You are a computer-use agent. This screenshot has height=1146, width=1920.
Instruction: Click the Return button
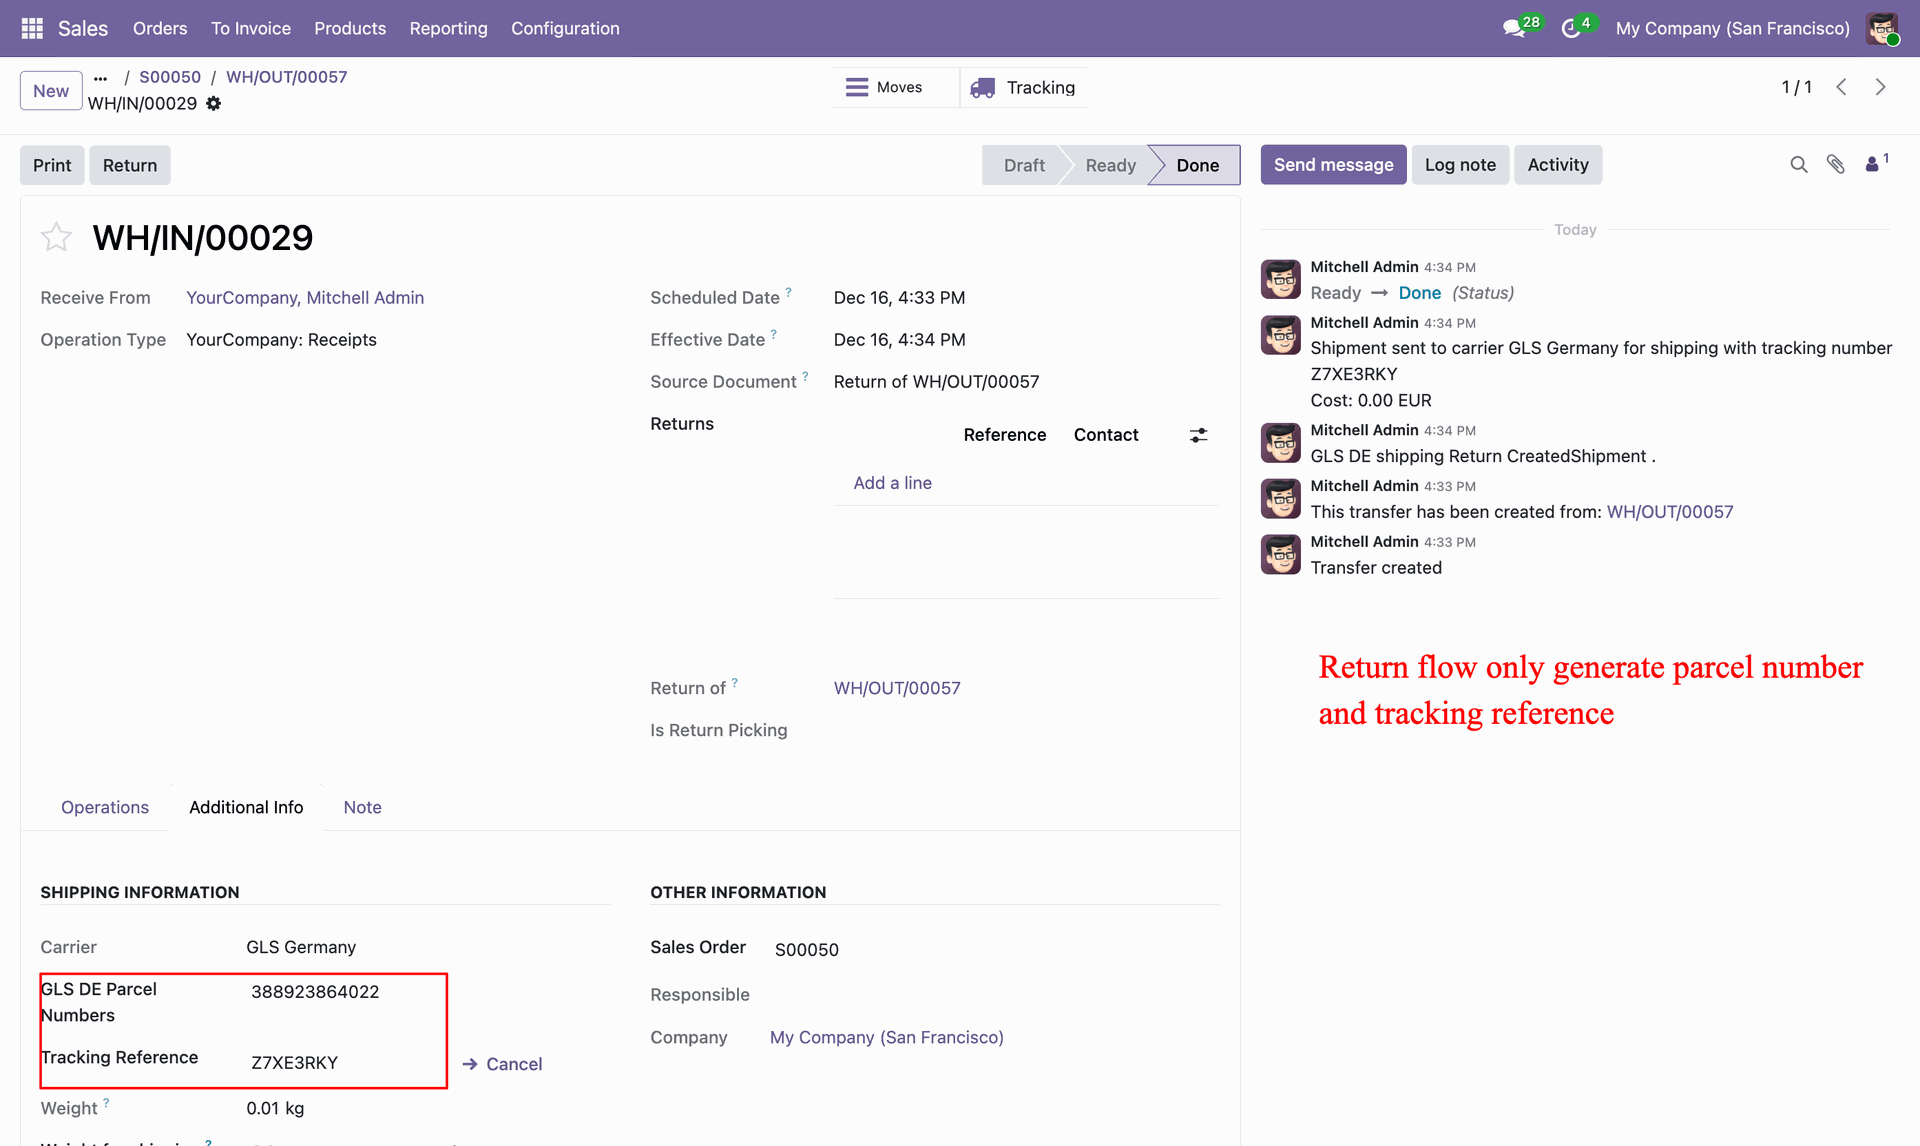[x=130, y=165]
